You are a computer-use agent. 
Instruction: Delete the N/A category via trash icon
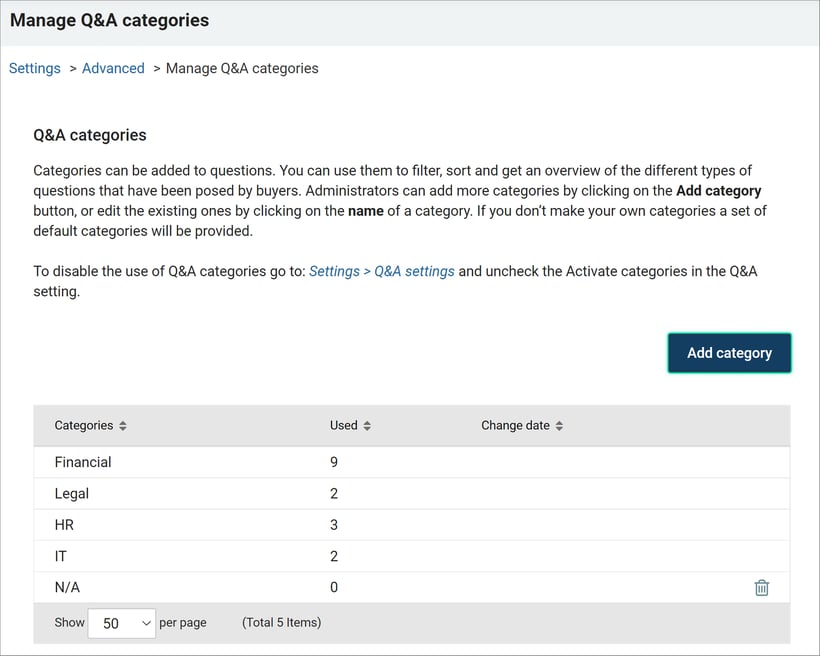762,588
